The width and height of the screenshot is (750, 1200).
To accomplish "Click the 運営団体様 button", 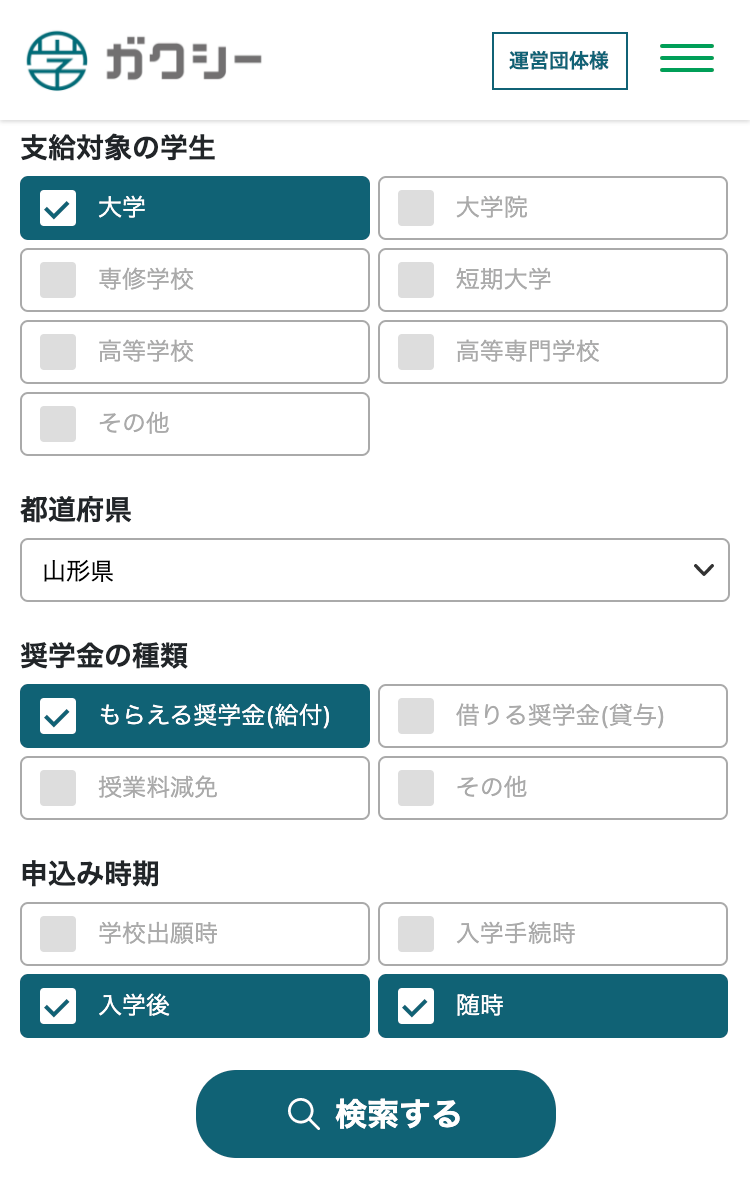I will click(x=559, y=61).
